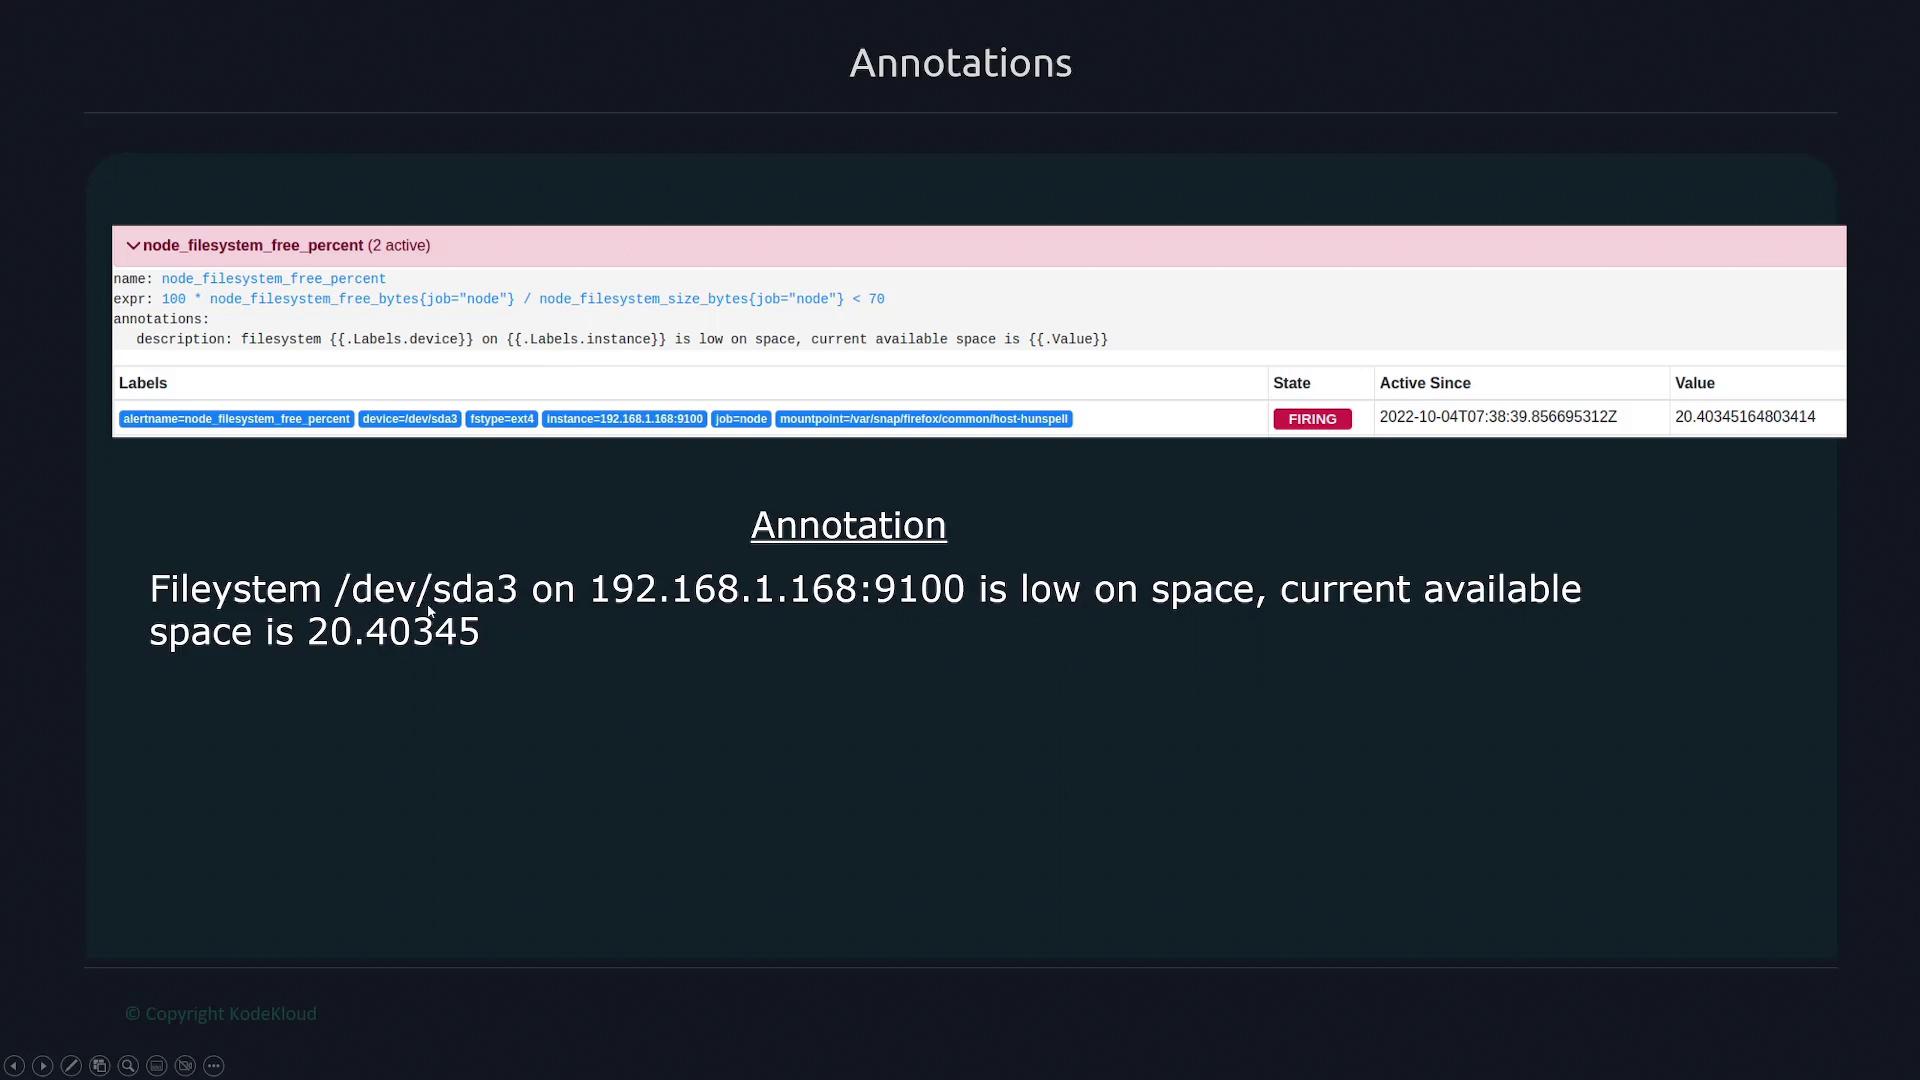Open the pen and laser pointer tools

[x=71, y=1066]
